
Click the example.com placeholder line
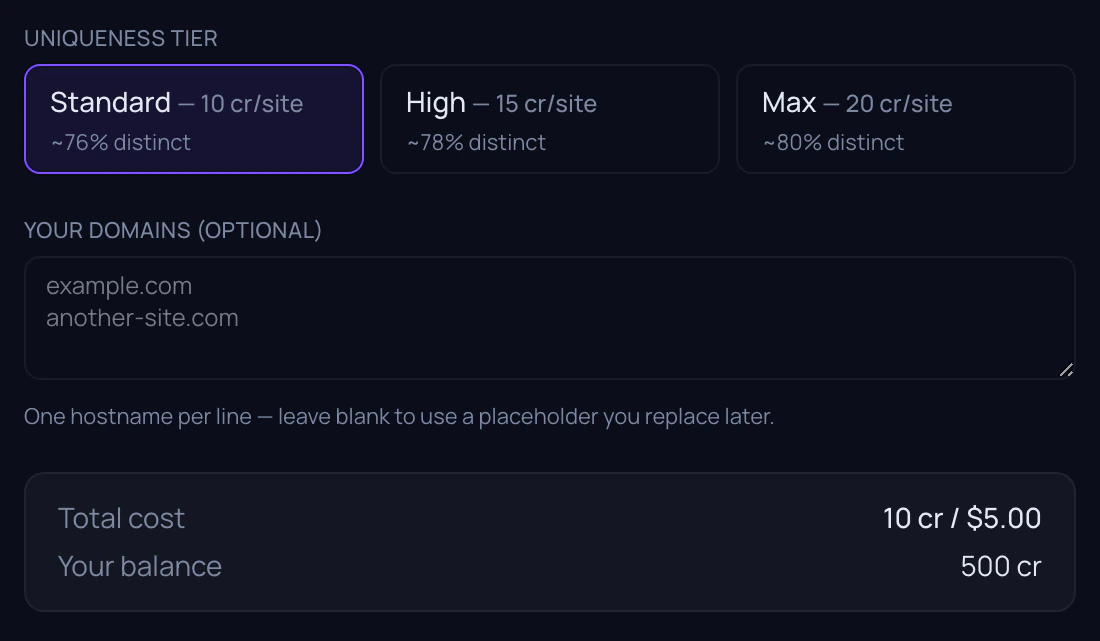coord(119,286)
